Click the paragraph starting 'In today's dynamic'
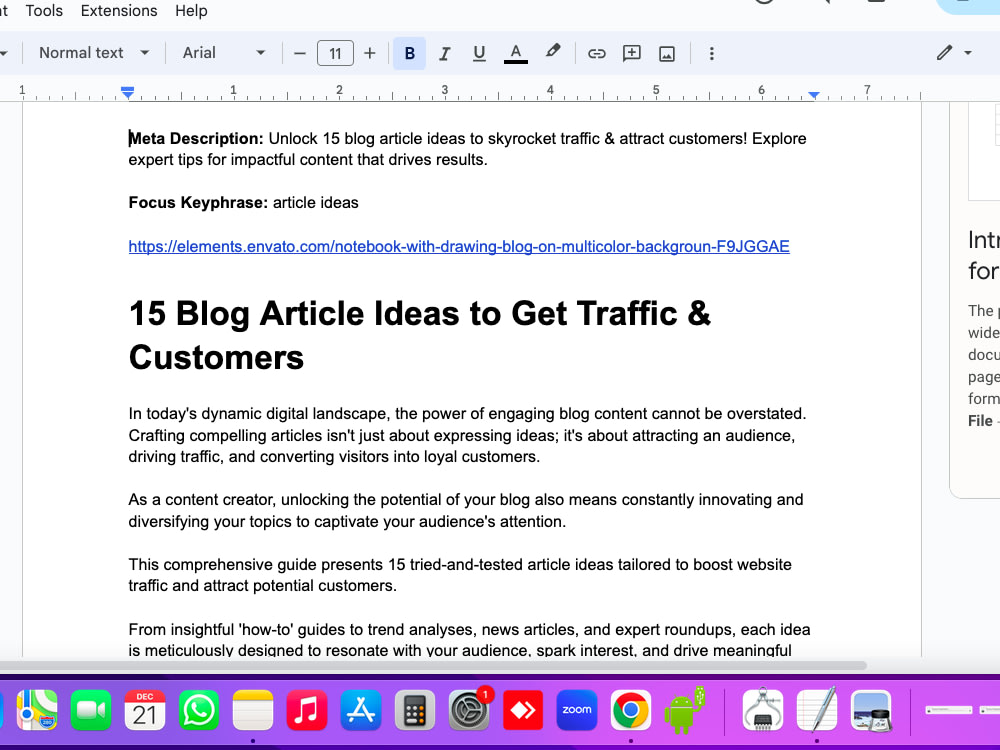The image size is (1000, 750). (x=467, y=435)
